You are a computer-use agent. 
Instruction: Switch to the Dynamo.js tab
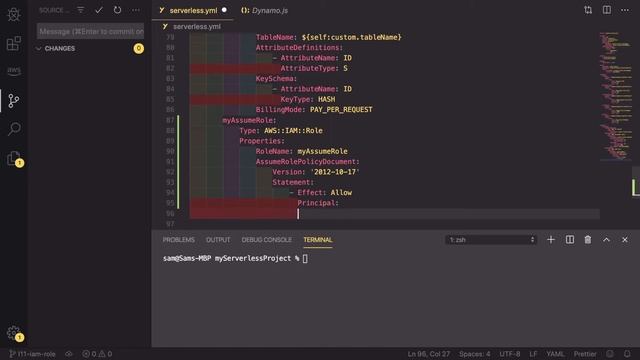[264, 11]
